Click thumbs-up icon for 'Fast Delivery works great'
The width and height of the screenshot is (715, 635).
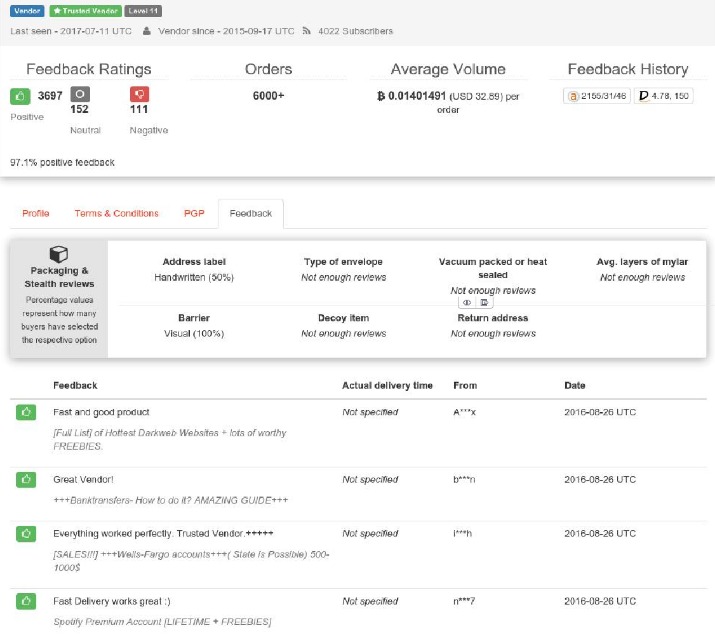point(26,601)
